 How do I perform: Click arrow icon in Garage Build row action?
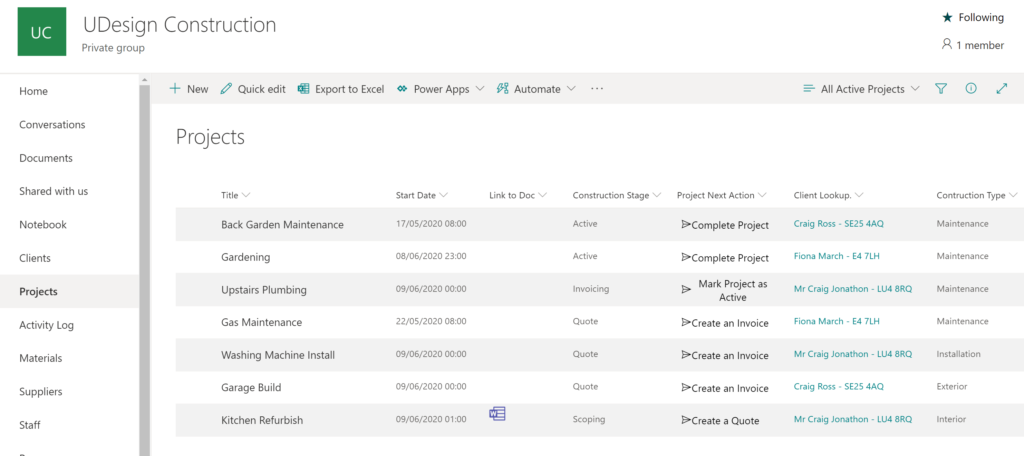[686, 387]
